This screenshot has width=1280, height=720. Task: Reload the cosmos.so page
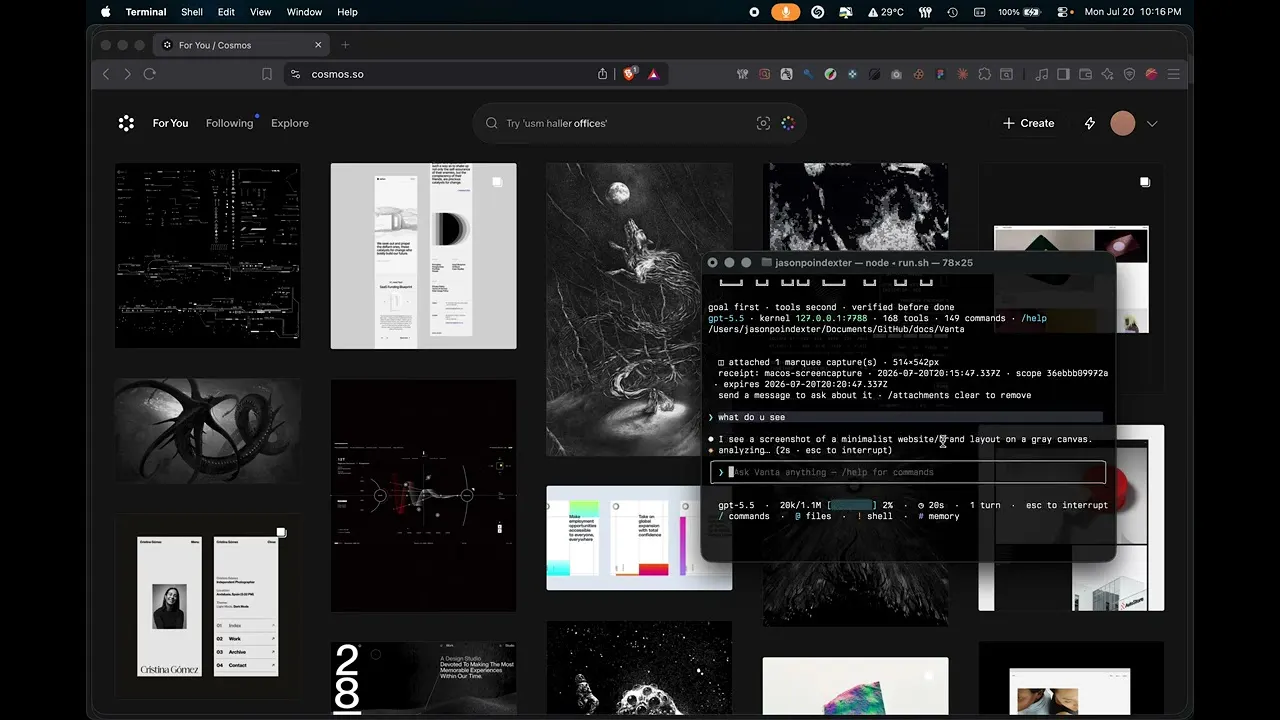tap(150, 74)
